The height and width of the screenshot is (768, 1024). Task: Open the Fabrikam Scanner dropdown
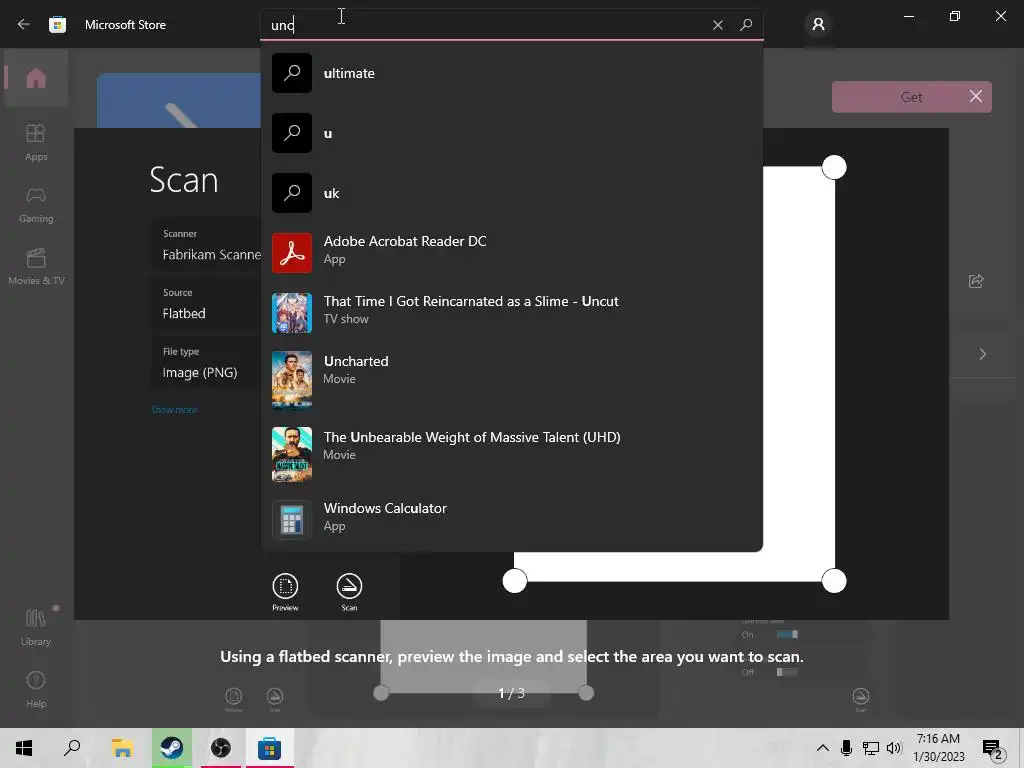[x=206, y=246]
